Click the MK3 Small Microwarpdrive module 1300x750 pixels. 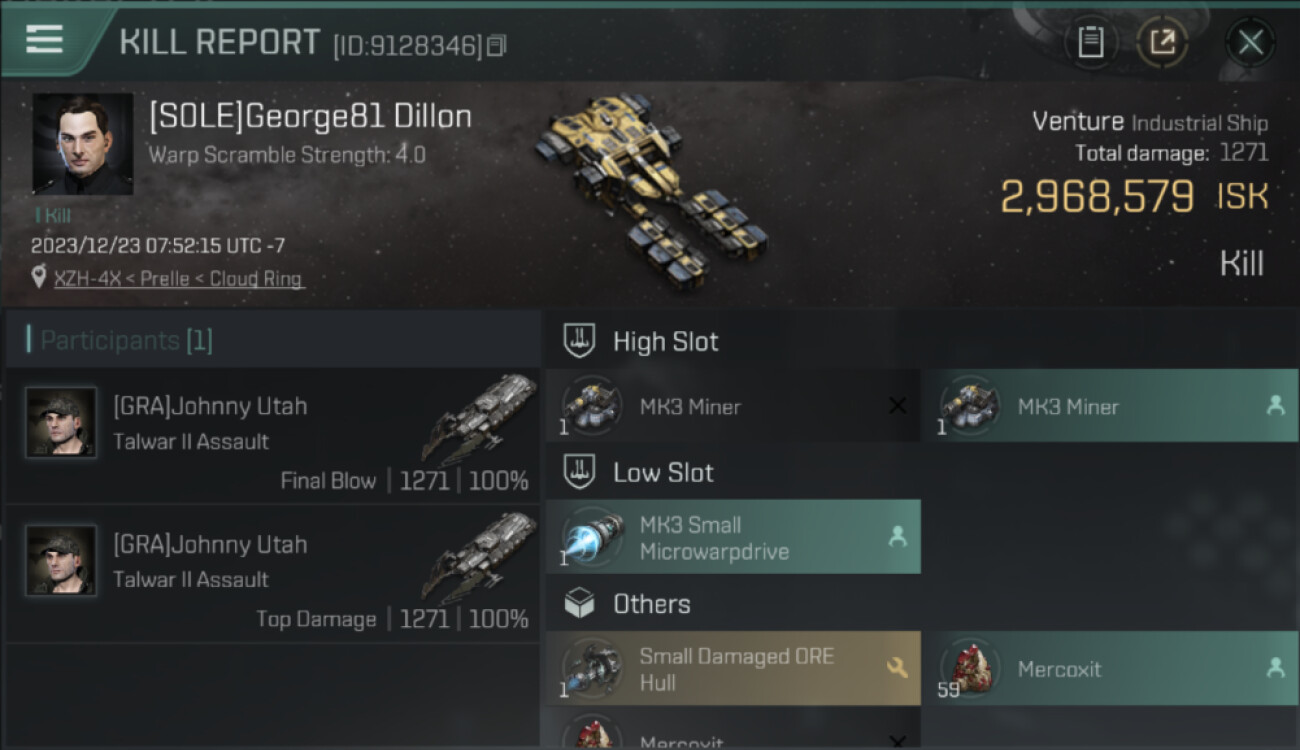[x=733, y=538]
